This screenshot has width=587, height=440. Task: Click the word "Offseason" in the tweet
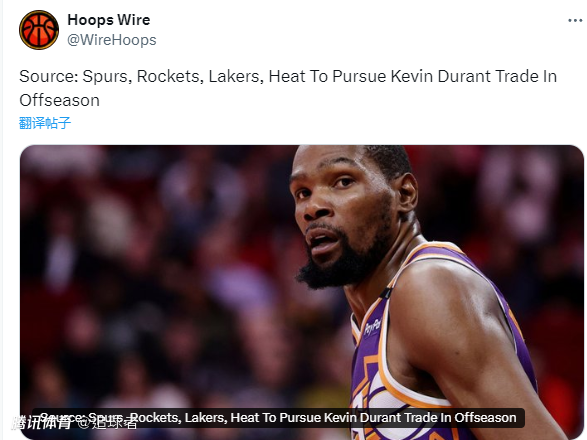click(60, 100)
